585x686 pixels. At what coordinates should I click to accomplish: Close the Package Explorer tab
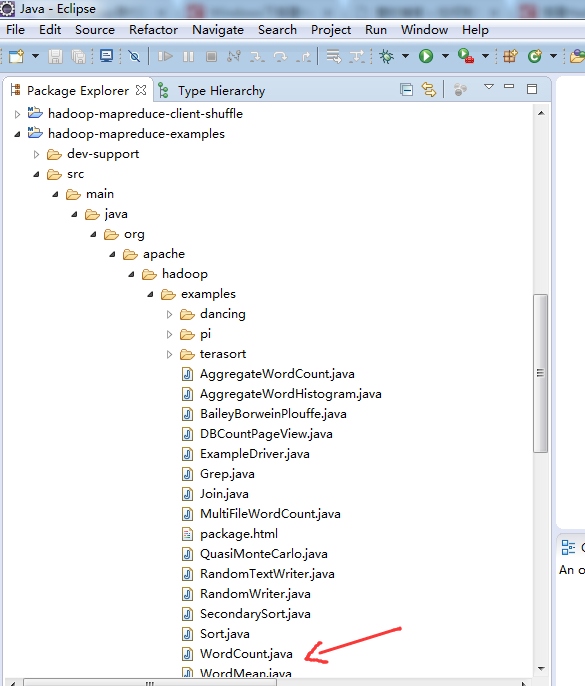click(x=141, y=90)
